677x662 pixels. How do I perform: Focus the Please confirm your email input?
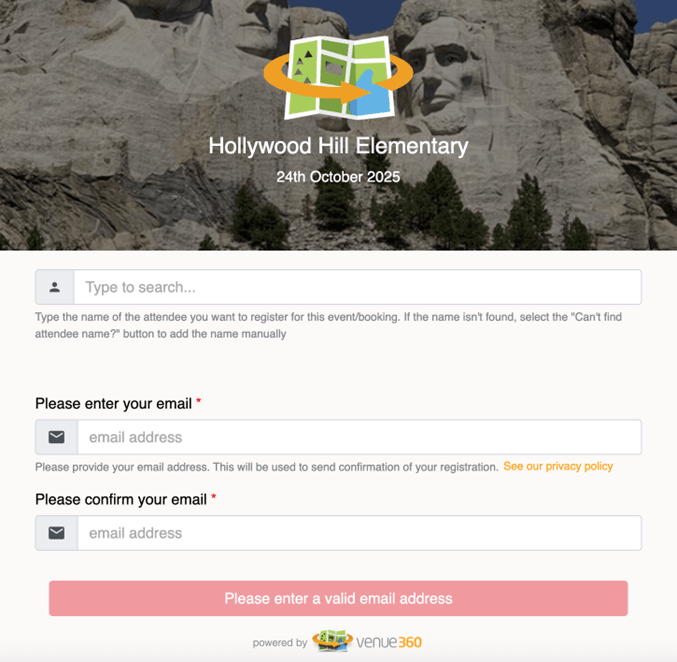pos(359,533)
